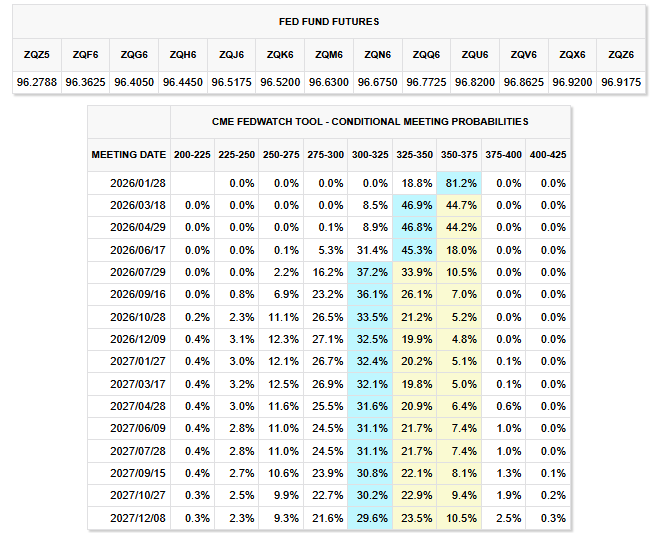
Task: Click the 2026/12/09 meeting date cell
Action: click(139, 339)
